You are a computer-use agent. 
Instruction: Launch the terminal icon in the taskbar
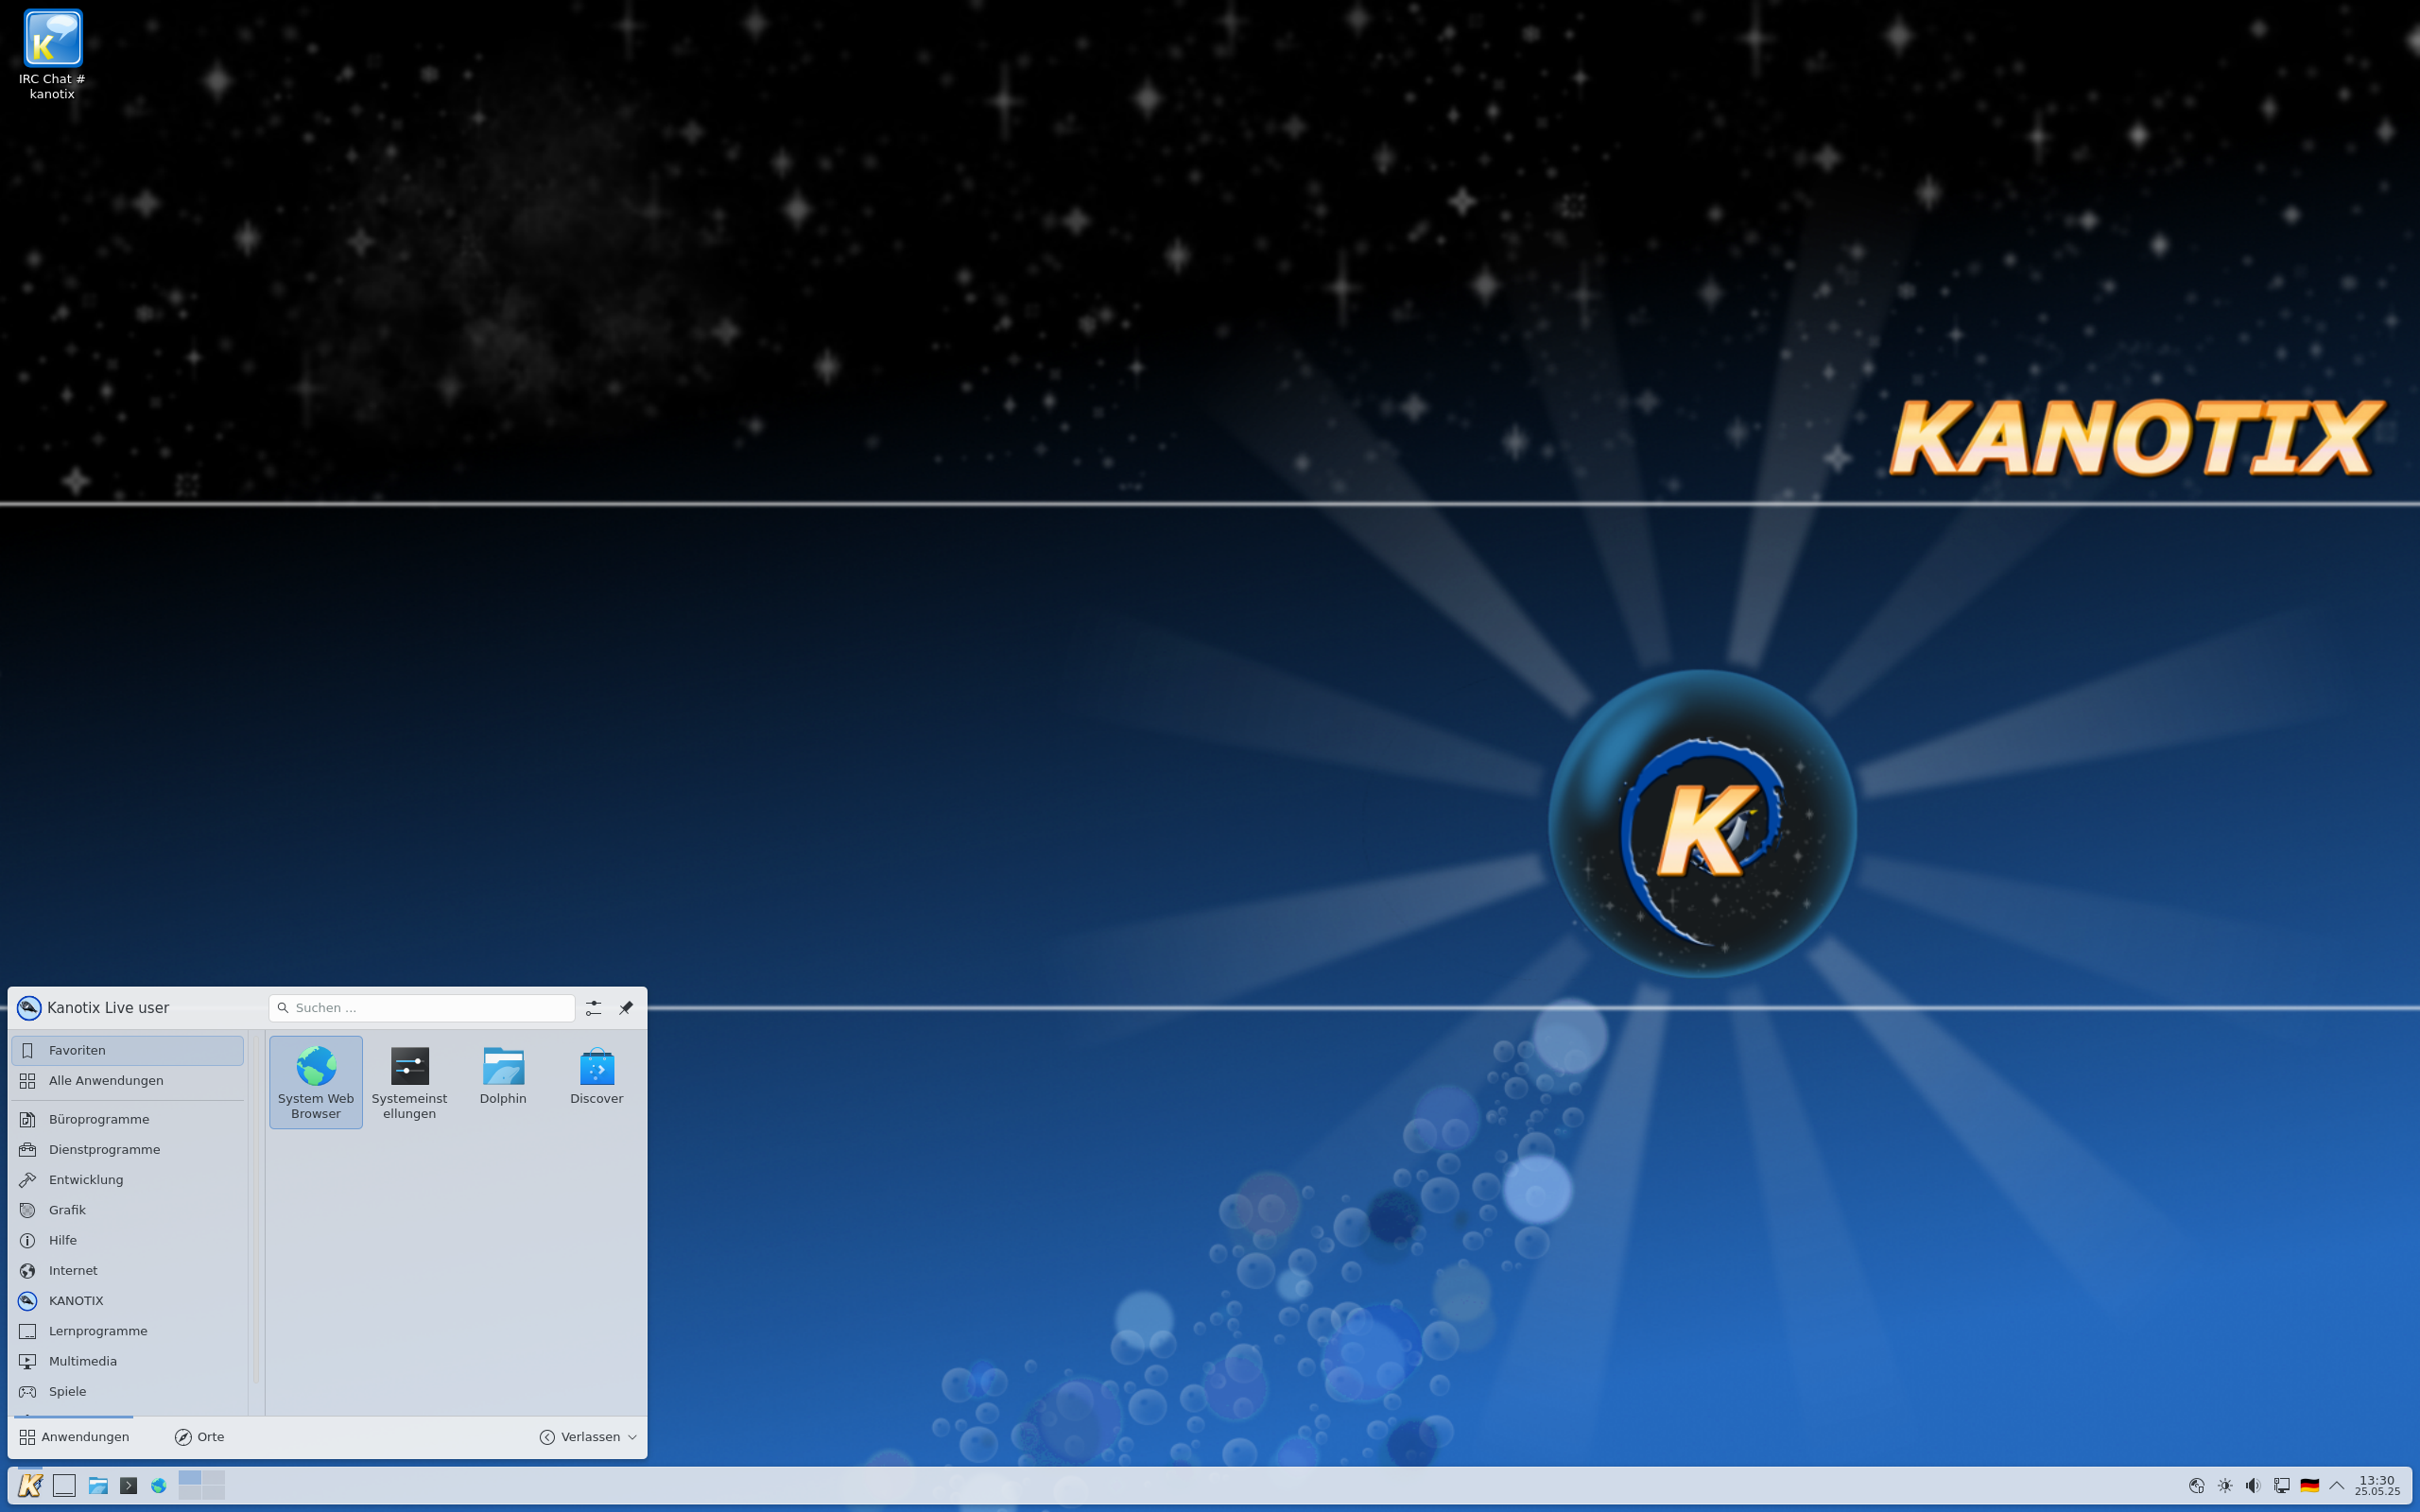(128, 1485)
